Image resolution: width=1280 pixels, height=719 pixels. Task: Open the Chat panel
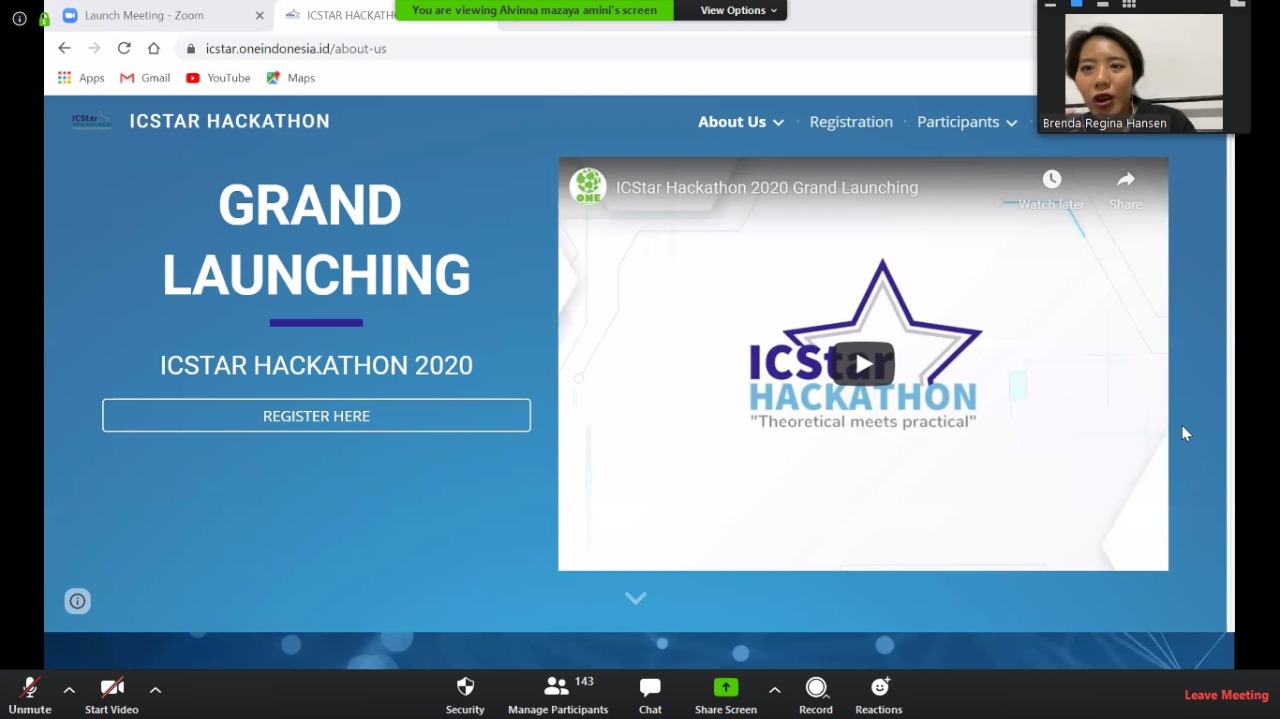(650, 694)
